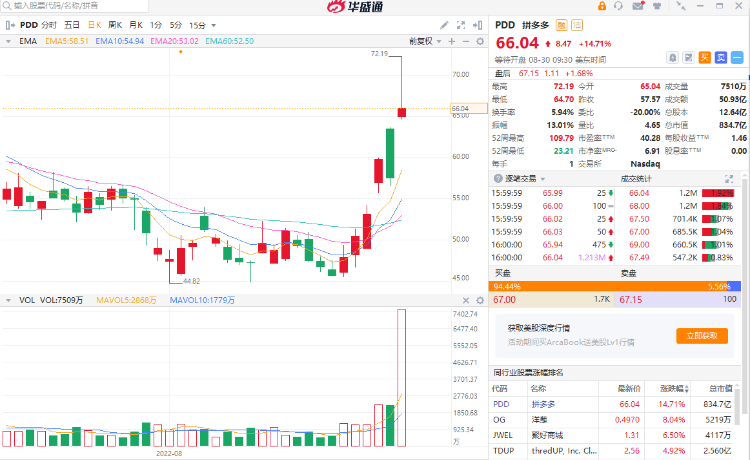The height and width of the screenshot is (460, 750).
Task: Click the latest red volume bar
Action: tap(401, 378)
